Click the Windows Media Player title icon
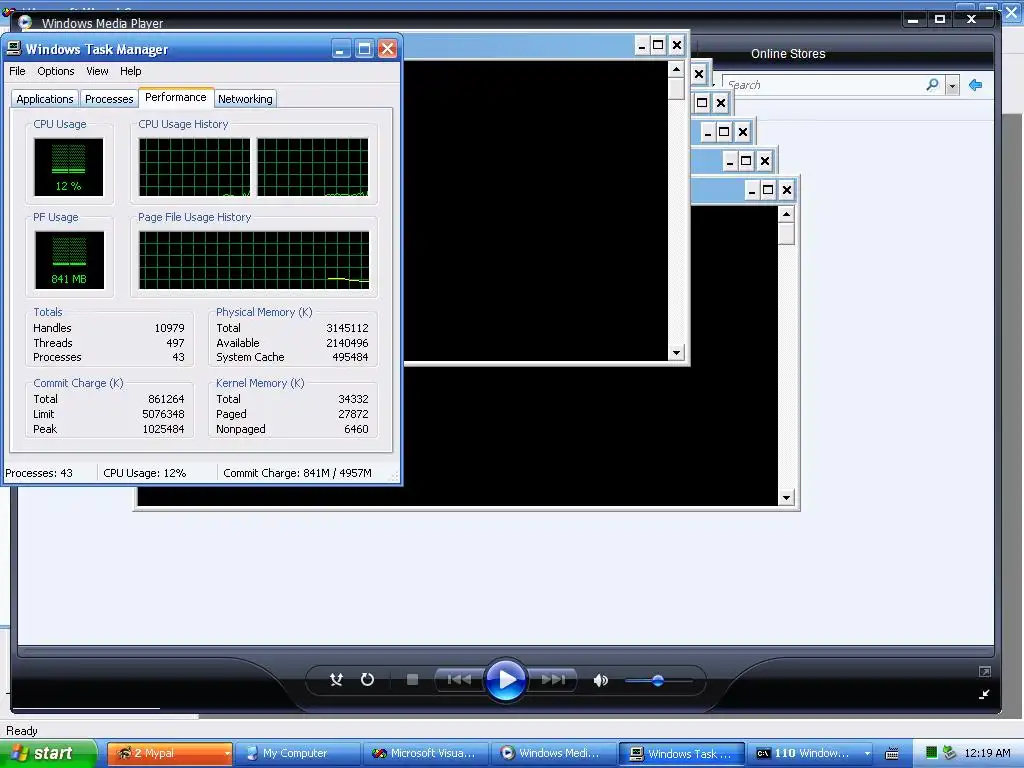This screenshot has width=1024, height=768. [x=25, y=23]
